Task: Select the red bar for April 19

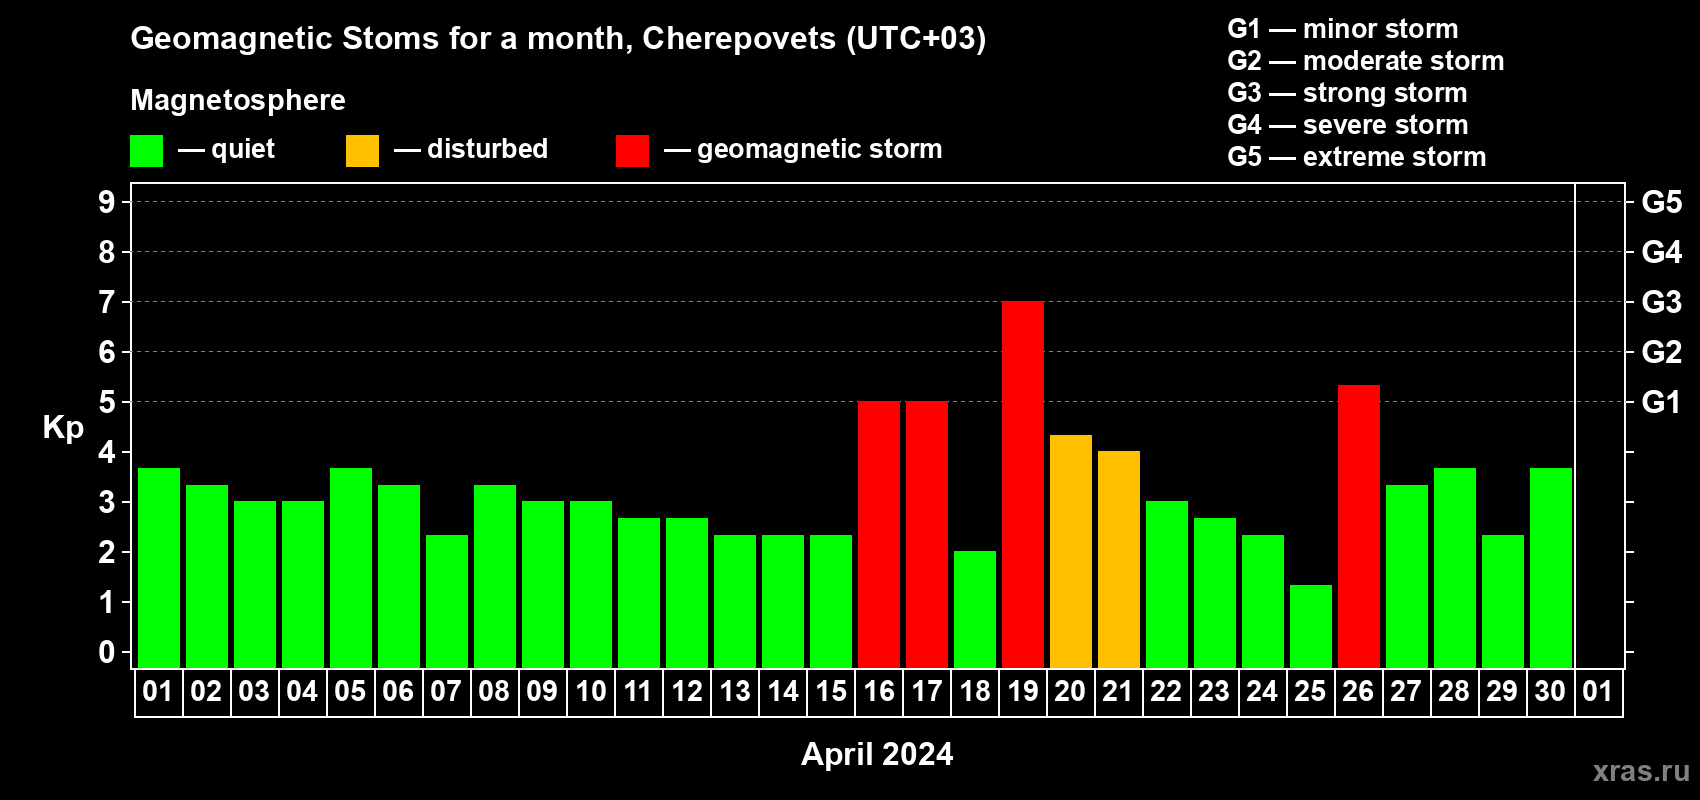Action: [1023, 484]
